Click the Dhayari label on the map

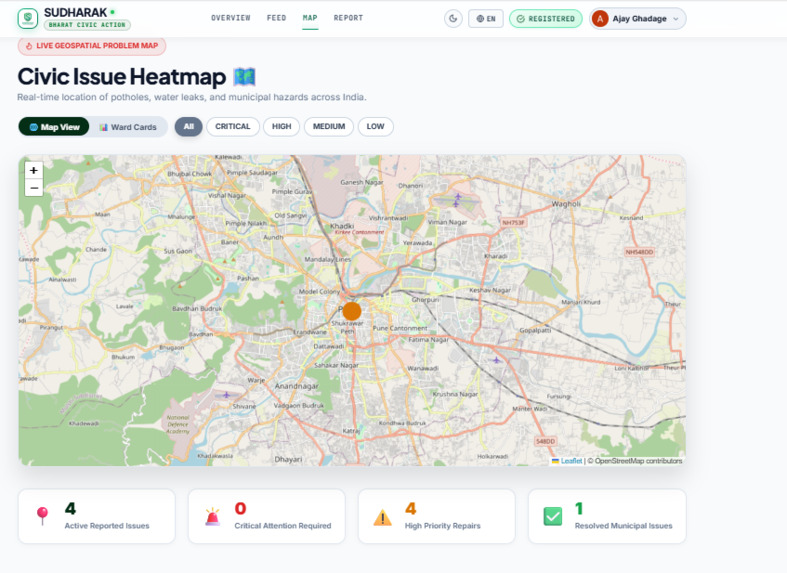click(288, 459)
